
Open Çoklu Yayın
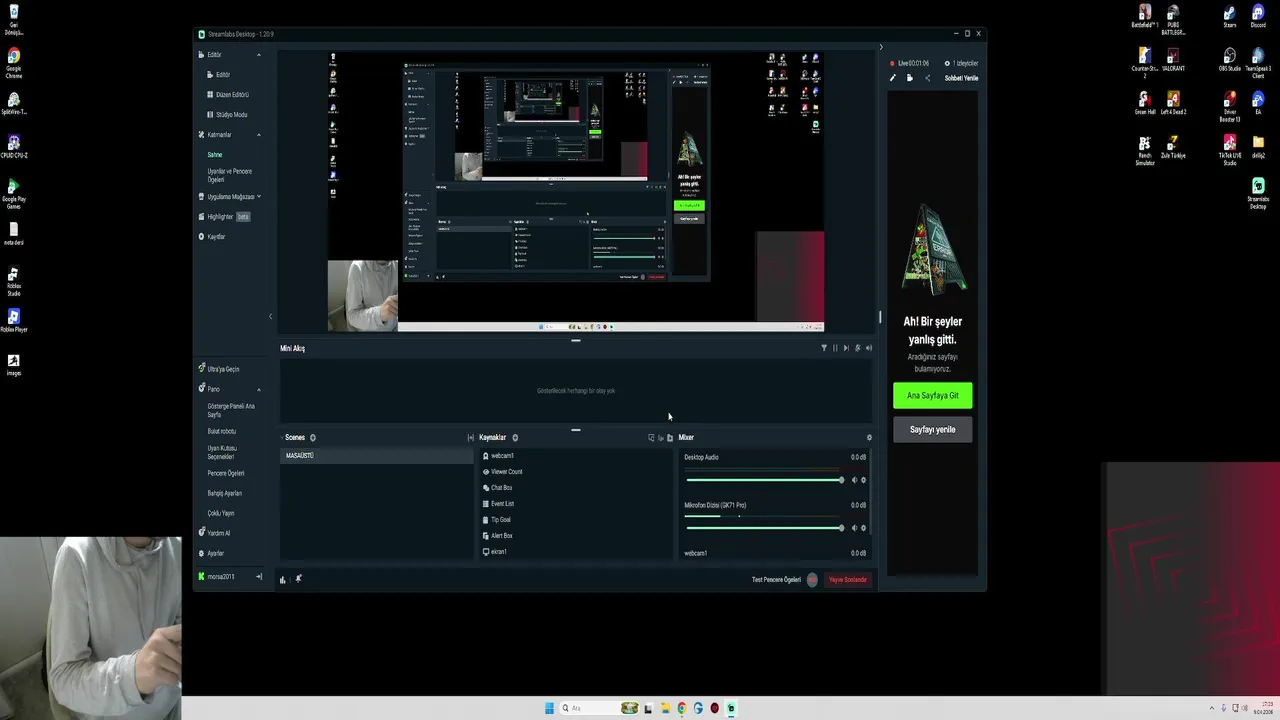[221, 513]
